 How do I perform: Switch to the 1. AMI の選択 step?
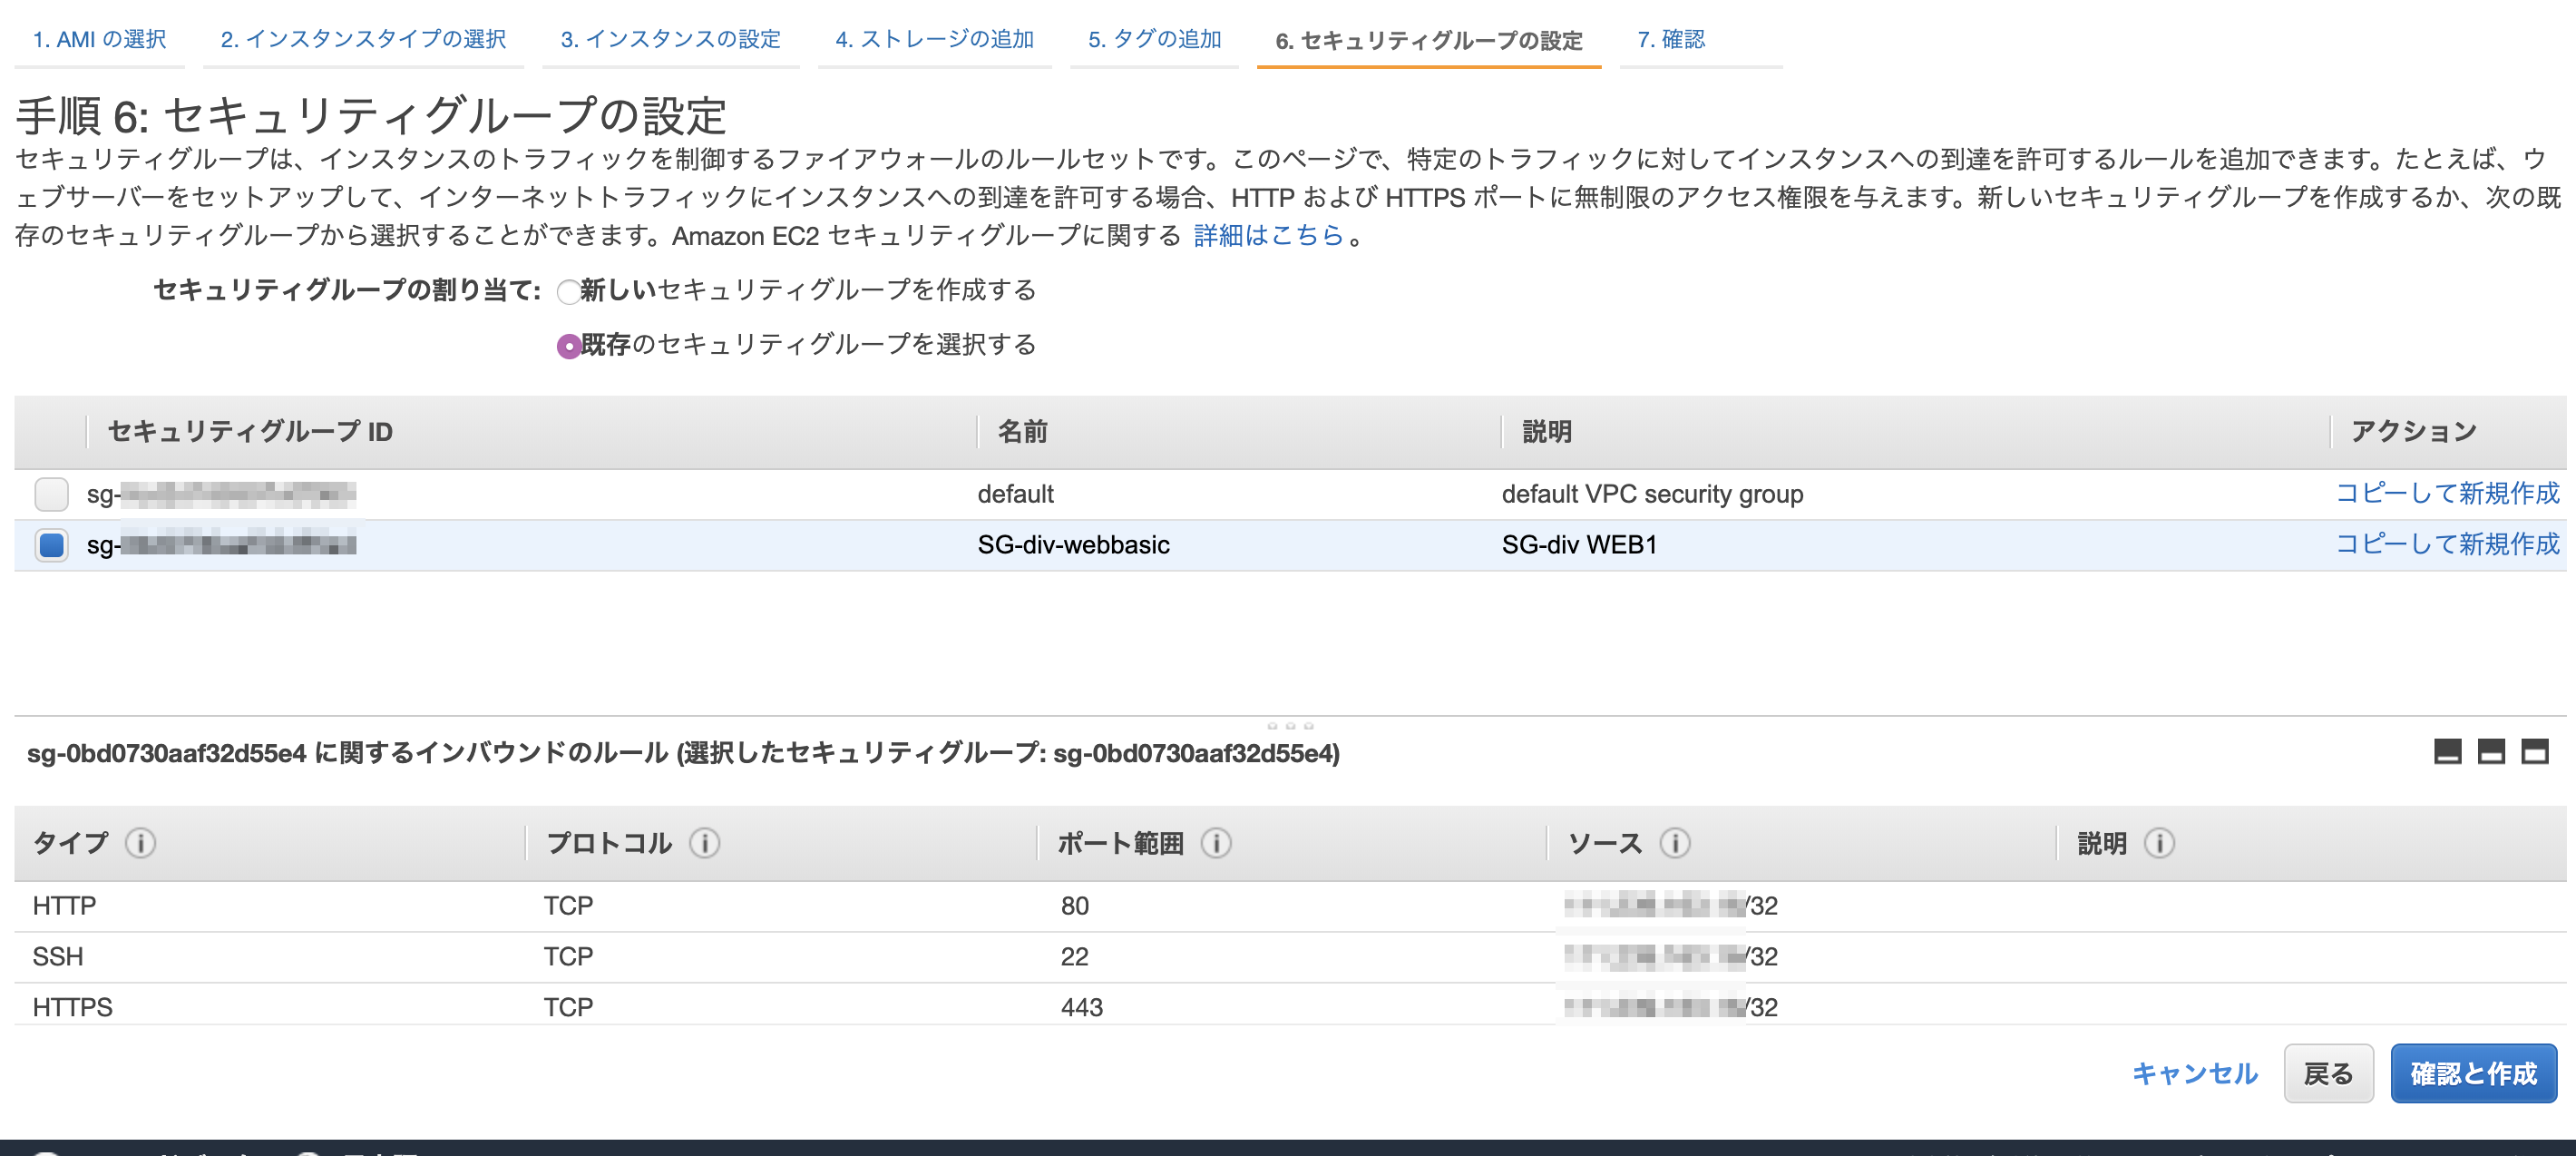pos(99,39)
